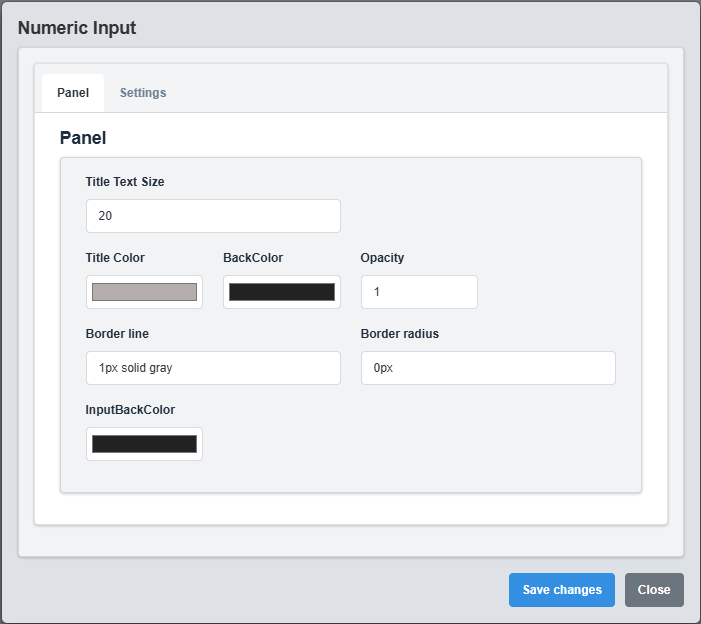
Task: Click the Opacity label
Action: pos(382,258)
